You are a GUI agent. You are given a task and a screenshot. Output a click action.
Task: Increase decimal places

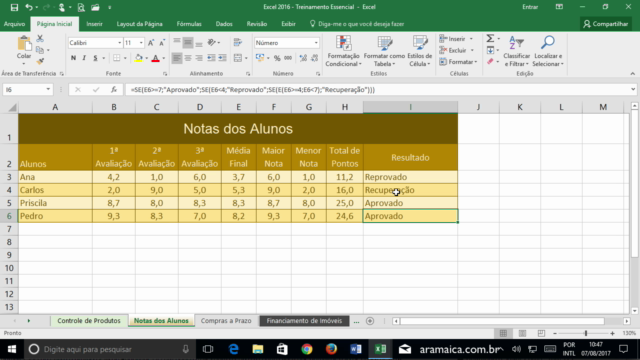[x=303, y=58]
